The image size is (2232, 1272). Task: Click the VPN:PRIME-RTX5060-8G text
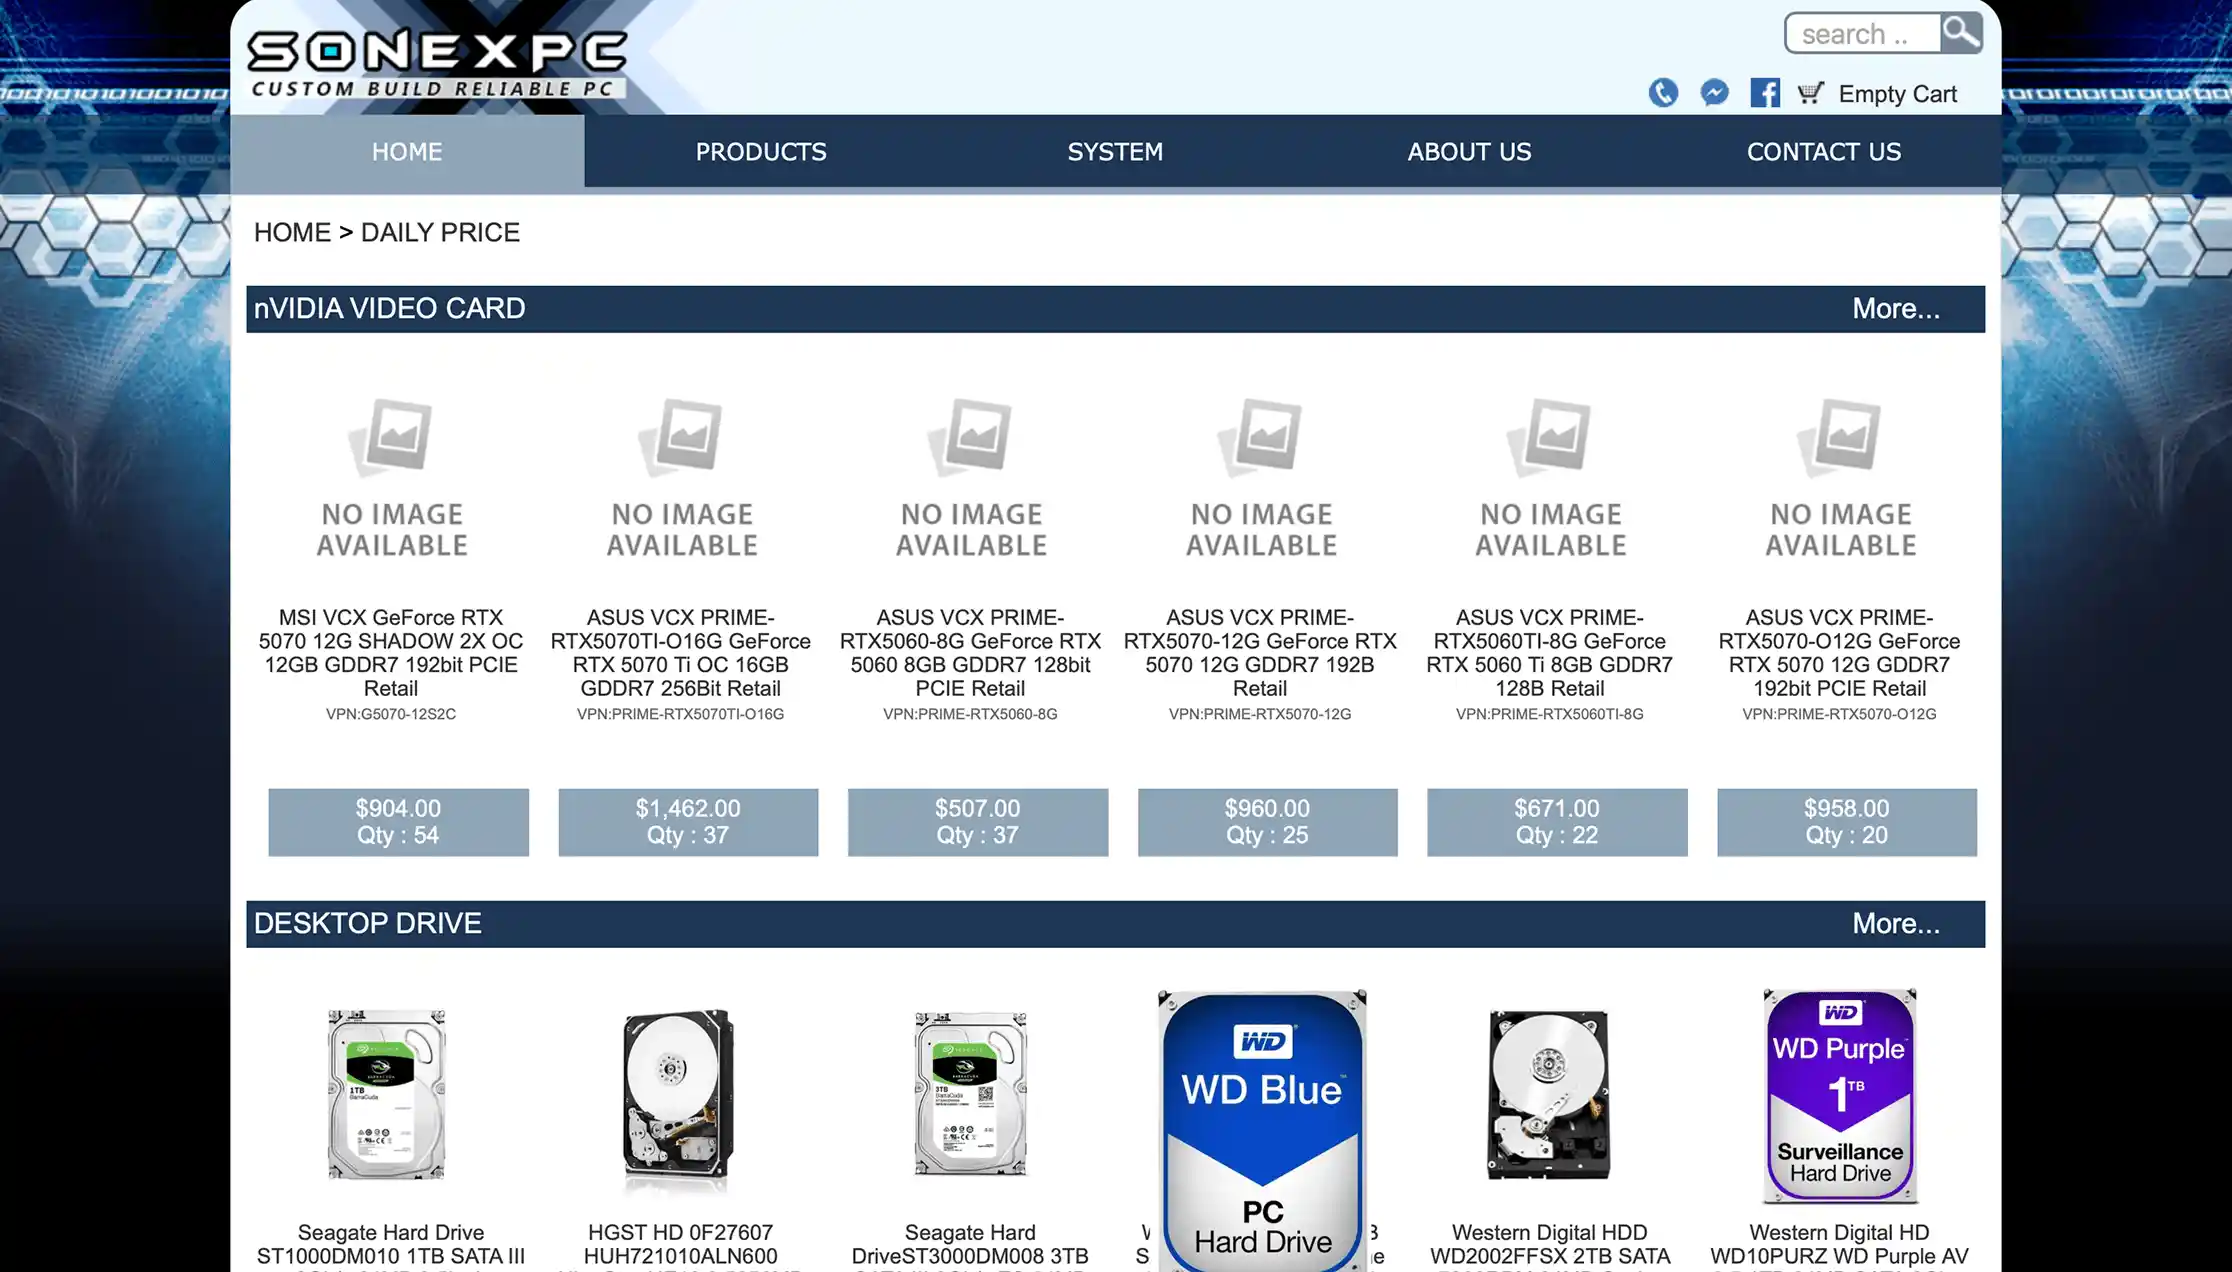pos(970,714)
